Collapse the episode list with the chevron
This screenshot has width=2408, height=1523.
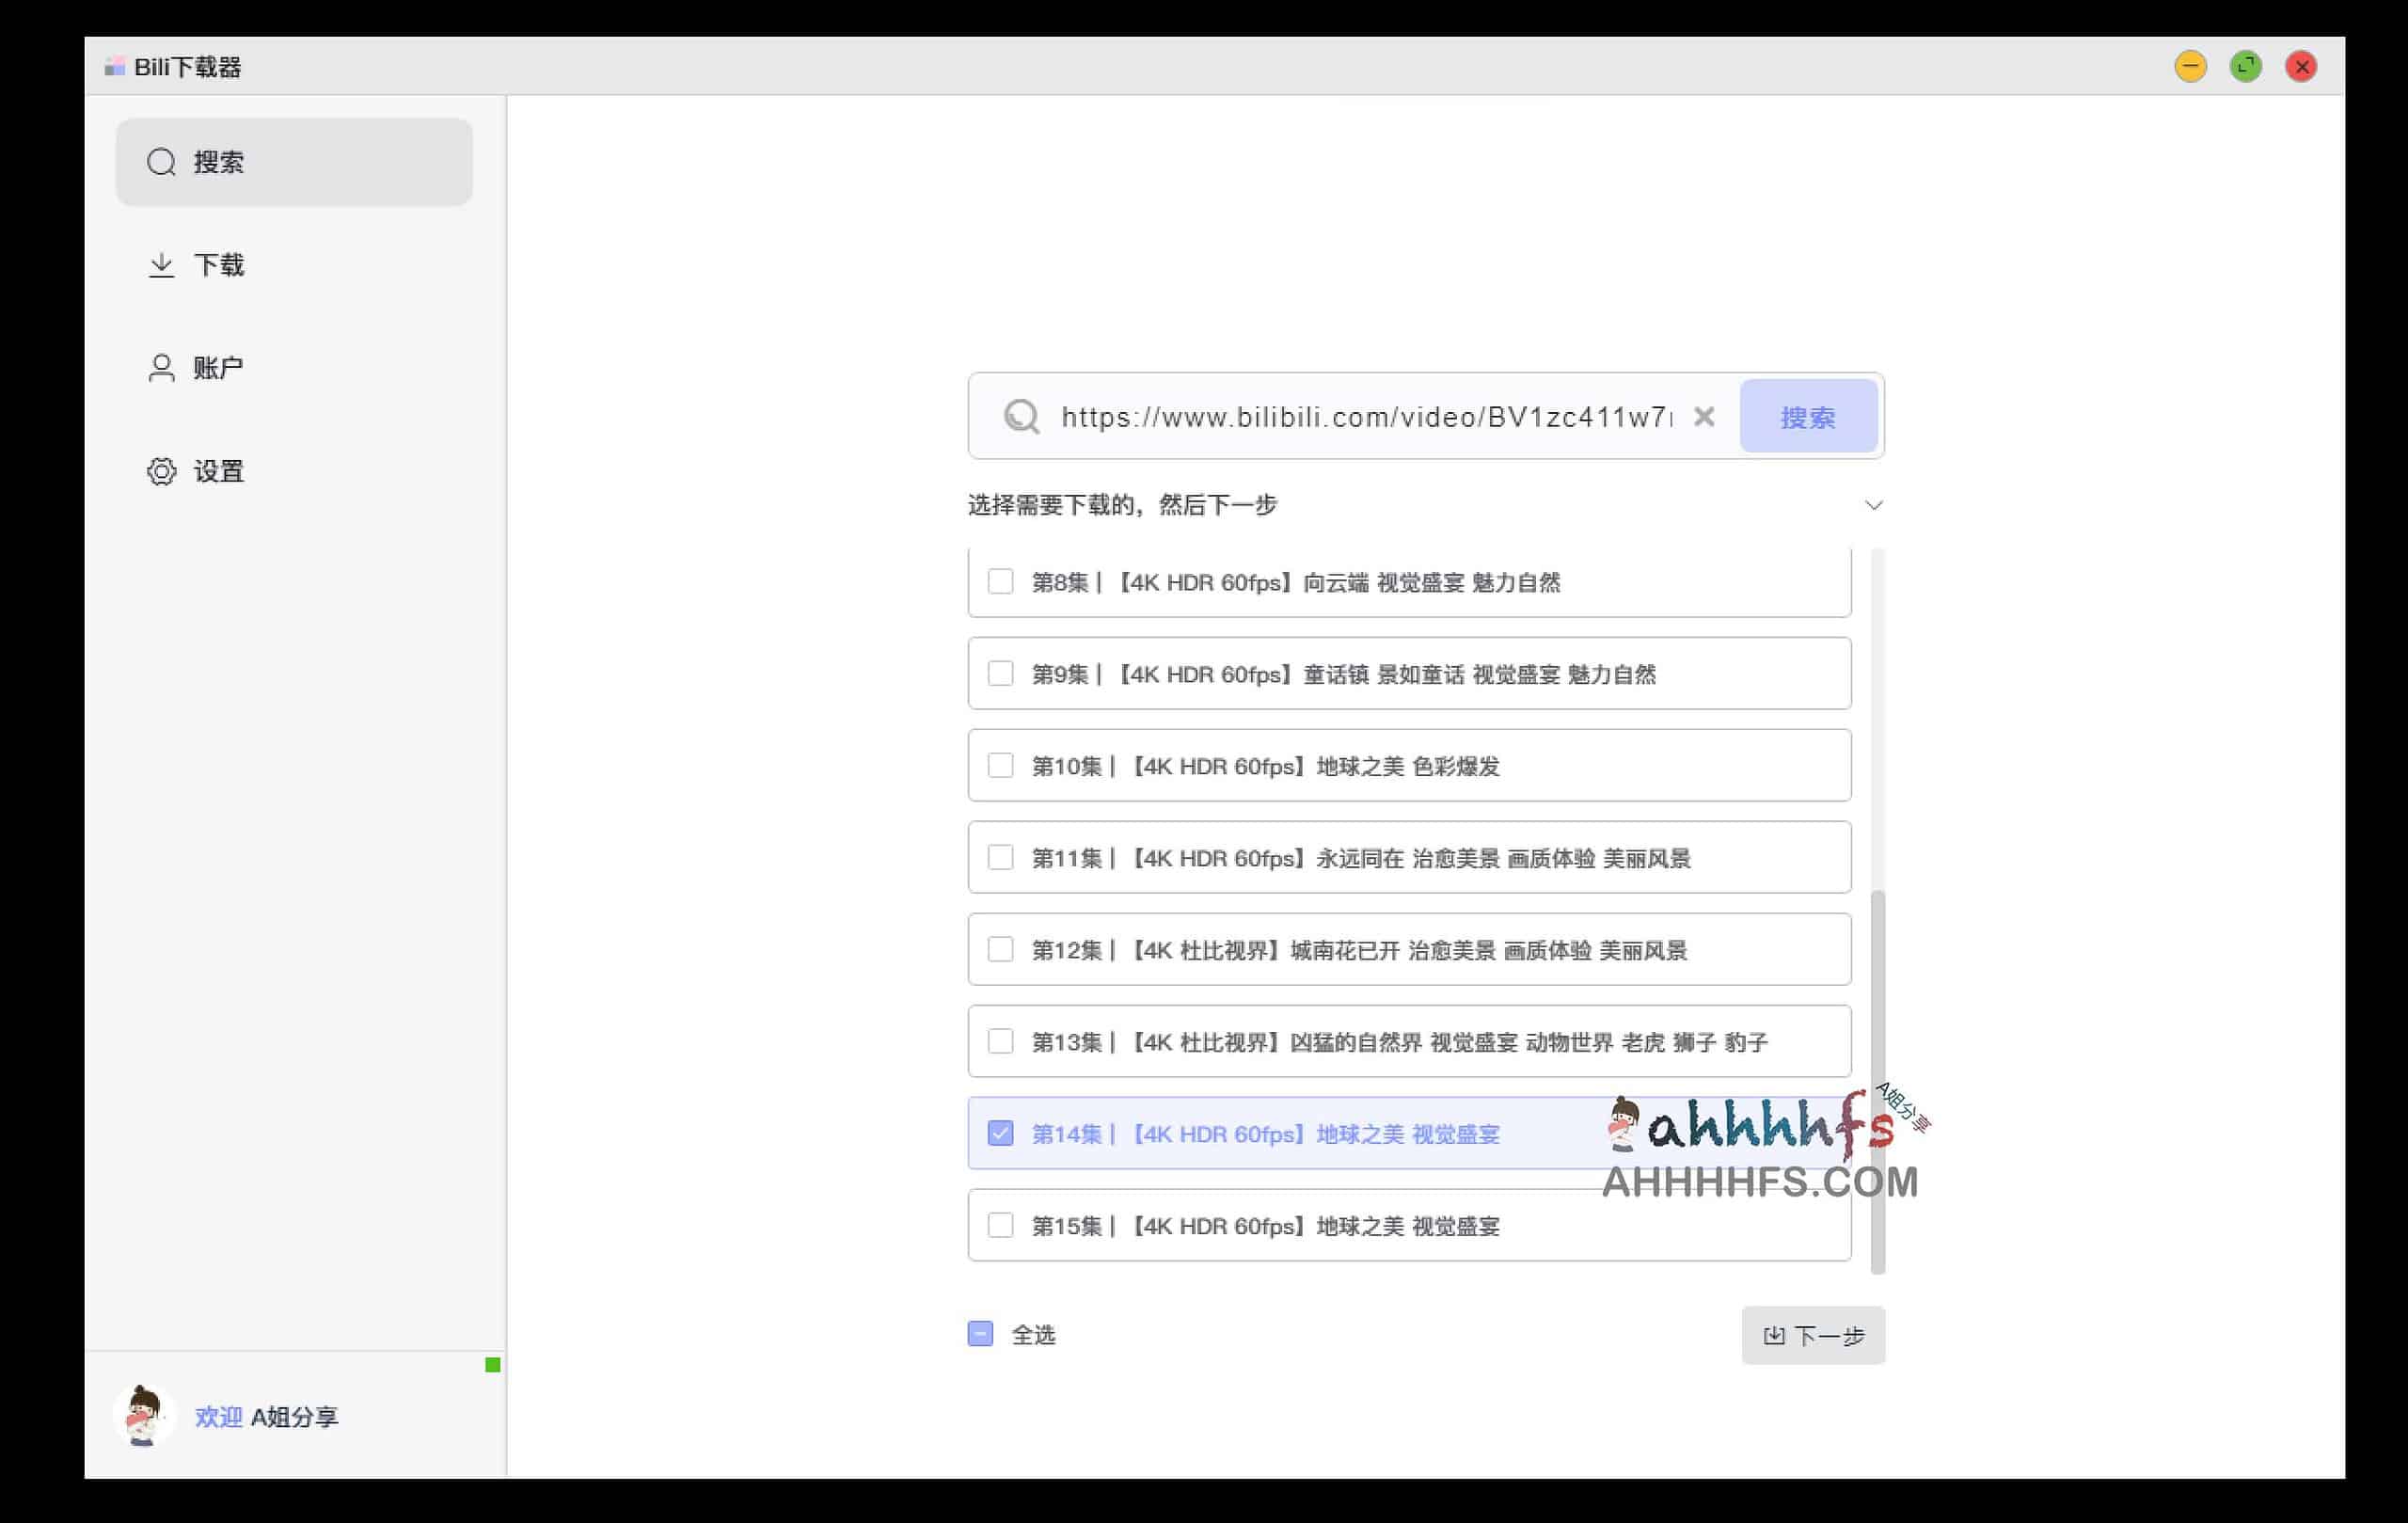coord(1874,505)
